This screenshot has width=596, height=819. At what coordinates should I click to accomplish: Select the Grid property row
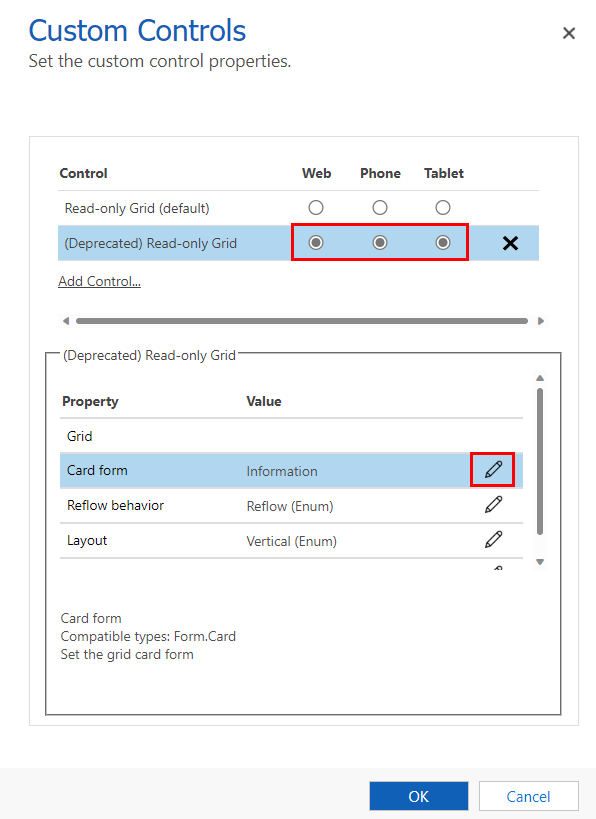click(291, 436)
